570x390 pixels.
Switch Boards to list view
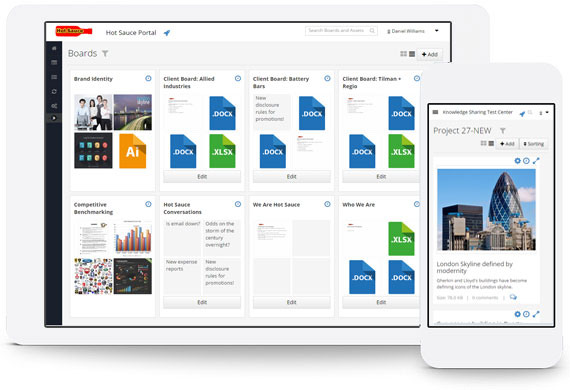[x=412, y=54]
